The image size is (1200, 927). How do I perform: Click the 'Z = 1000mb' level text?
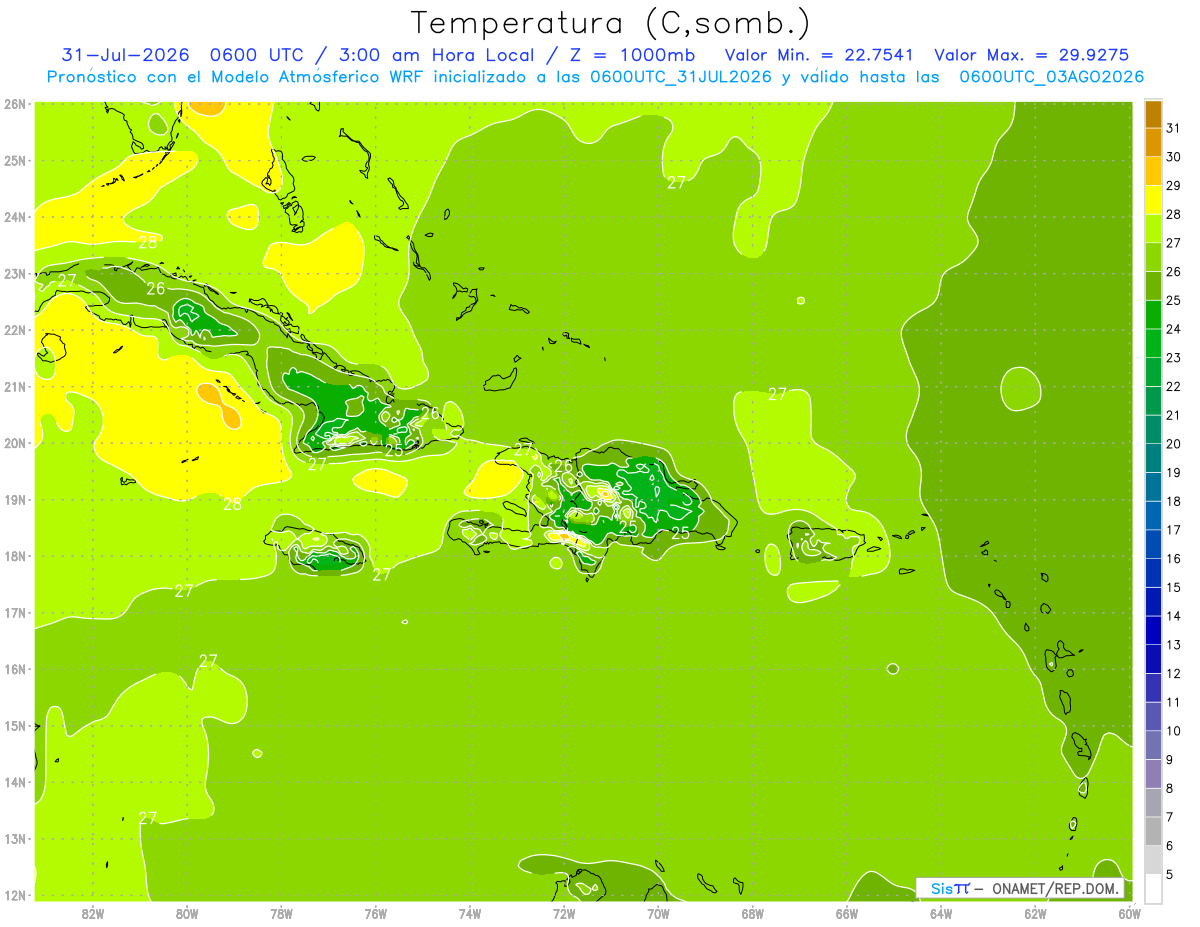(633, 55)
